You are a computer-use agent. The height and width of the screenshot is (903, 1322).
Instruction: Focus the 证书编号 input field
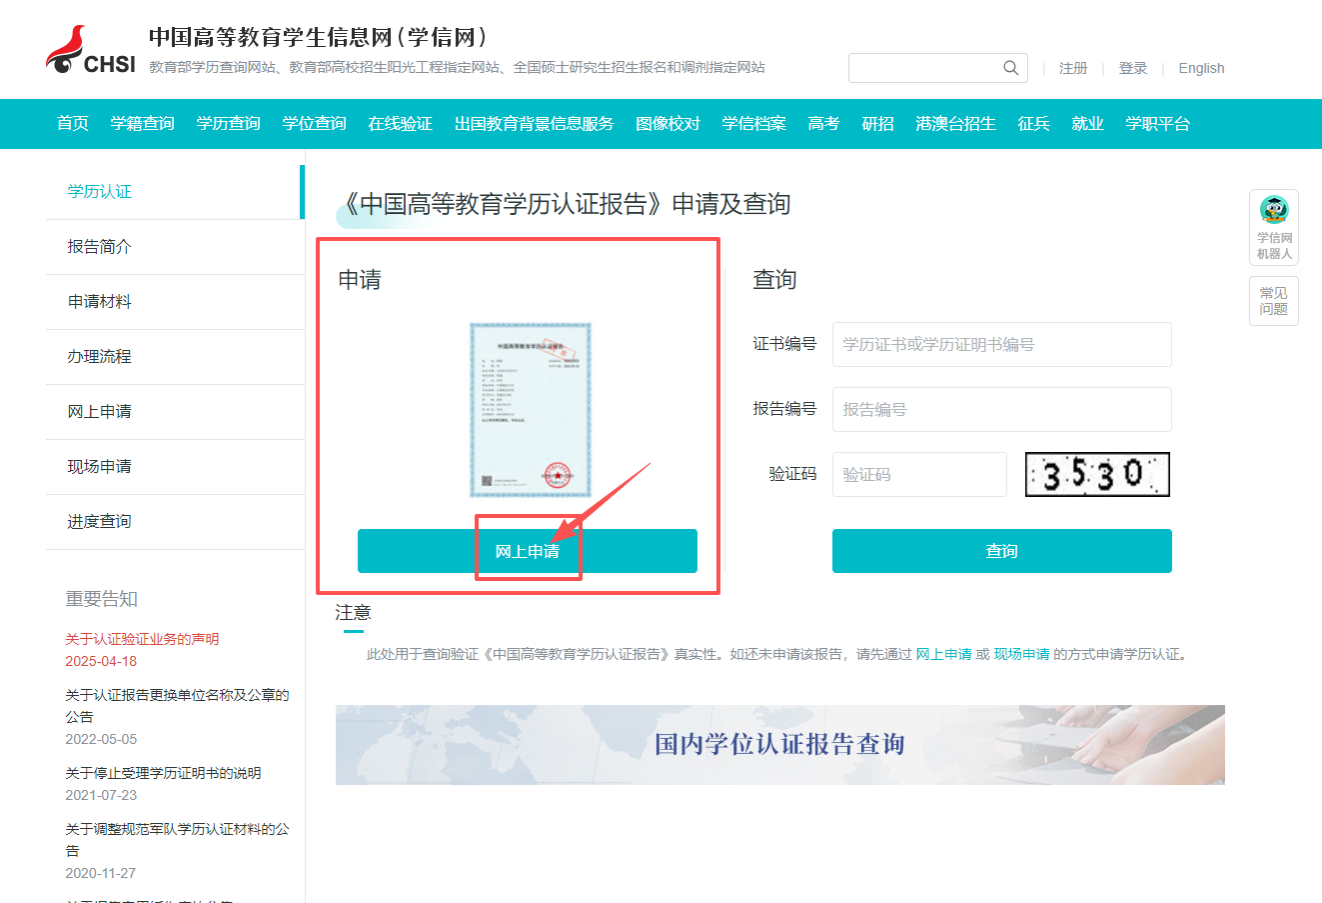[x=1001, y=344]
